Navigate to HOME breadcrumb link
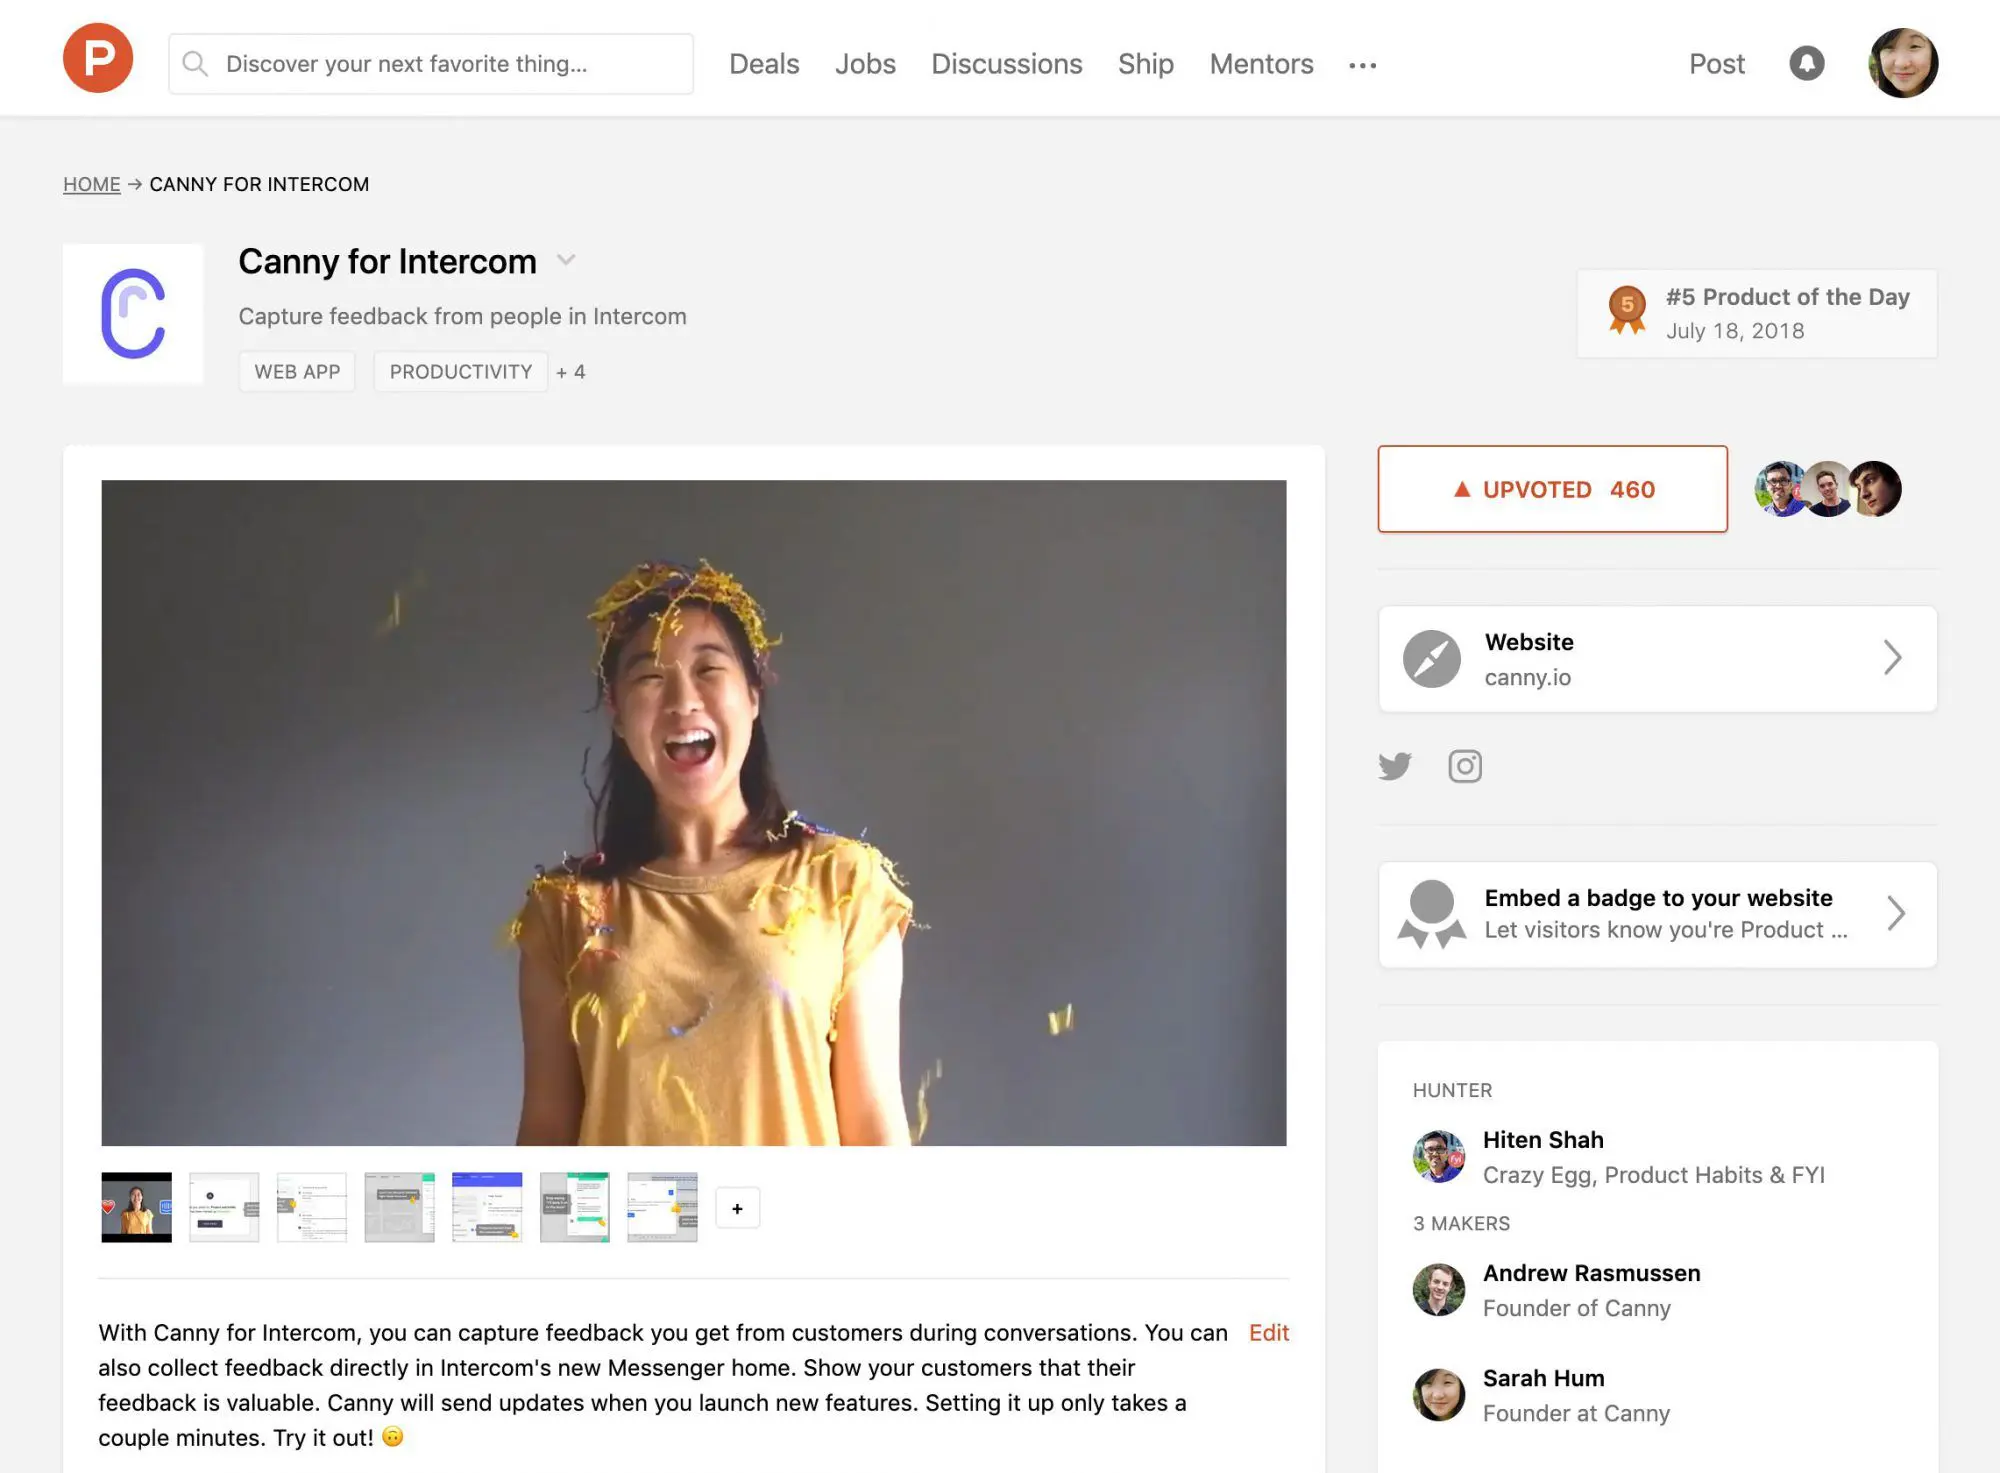This screenshot has width=2000, height=1473. click(91, 184)
